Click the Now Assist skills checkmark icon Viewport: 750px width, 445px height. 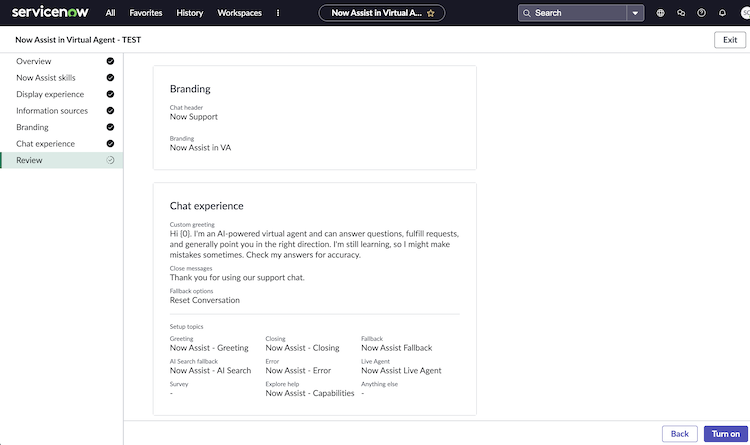(x=110, y=78)
